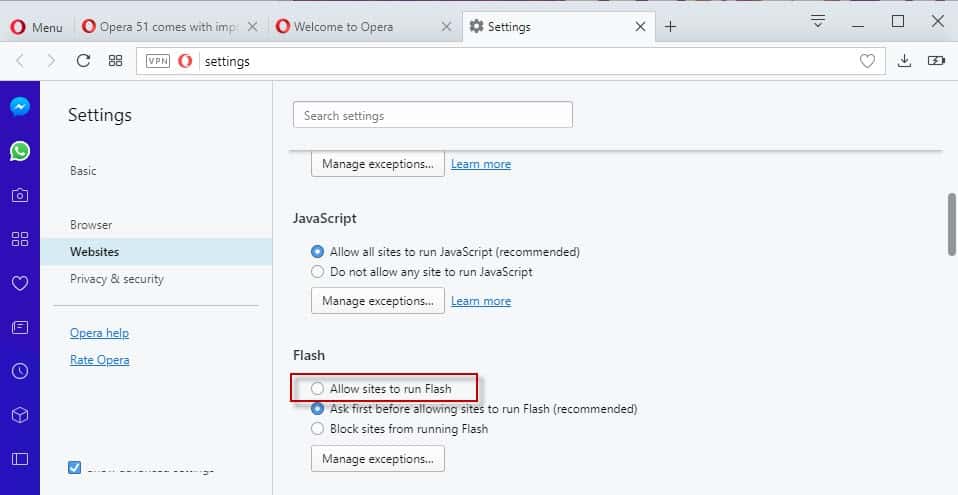Reload the settings page
Screen dimensions: 958x495
point(83,60)
